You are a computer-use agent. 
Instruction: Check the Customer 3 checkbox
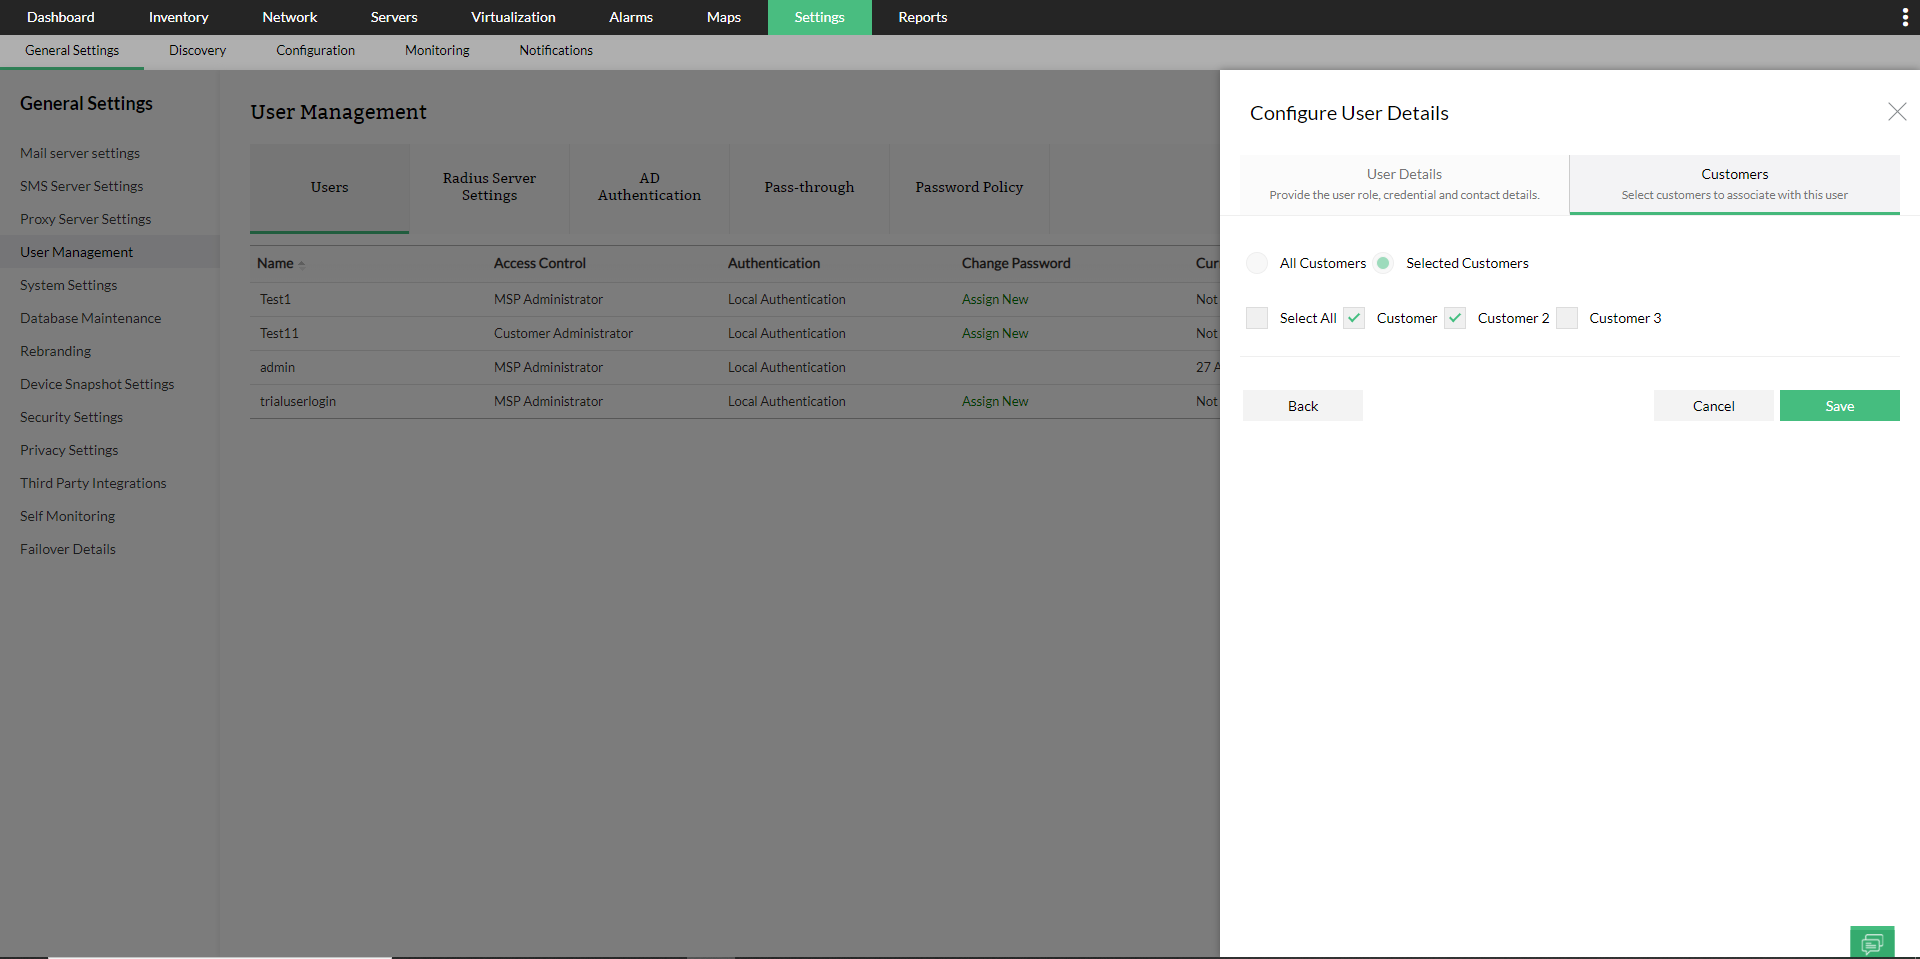1567,318
